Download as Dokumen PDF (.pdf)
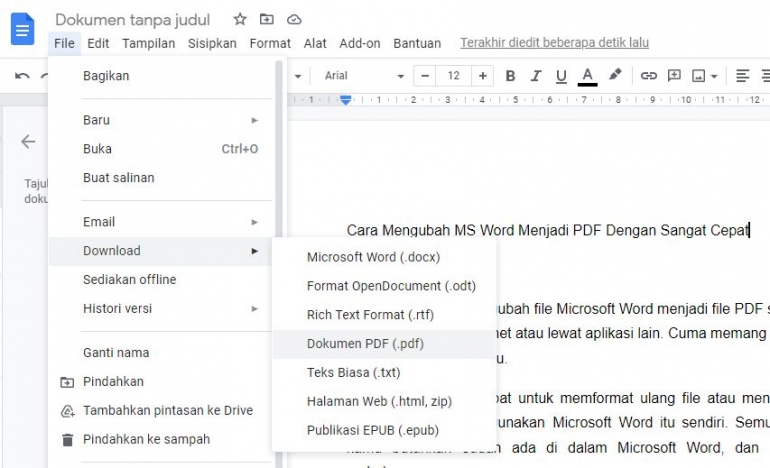The height and width of the screenshot is (468, 770). (x=384, y=344)
